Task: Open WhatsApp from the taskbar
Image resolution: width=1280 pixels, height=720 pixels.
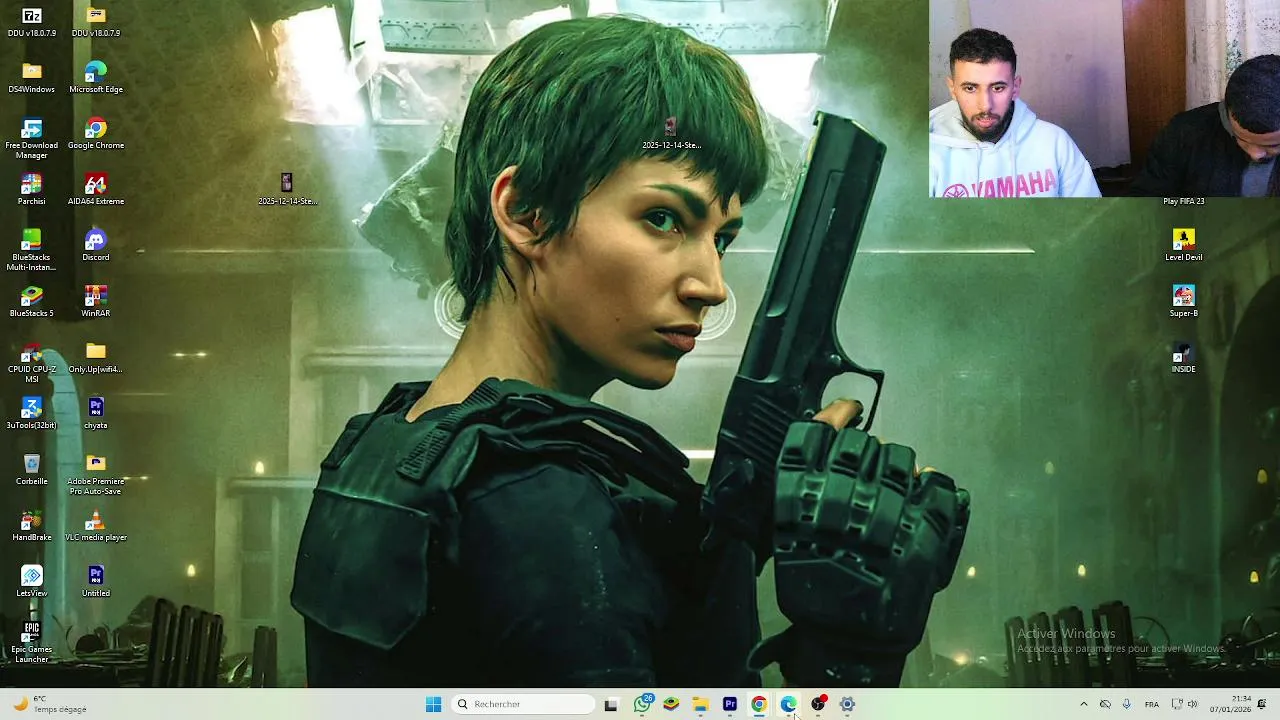Action: 642,704
